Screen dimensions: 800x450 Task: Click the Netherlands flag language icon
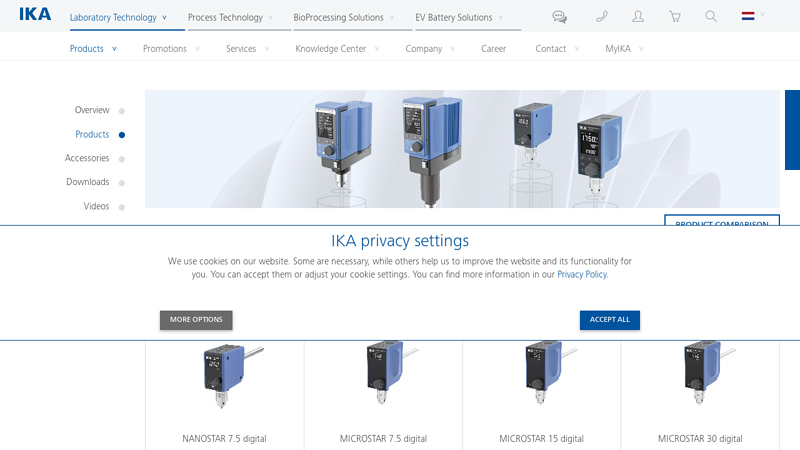pos(748,16)
